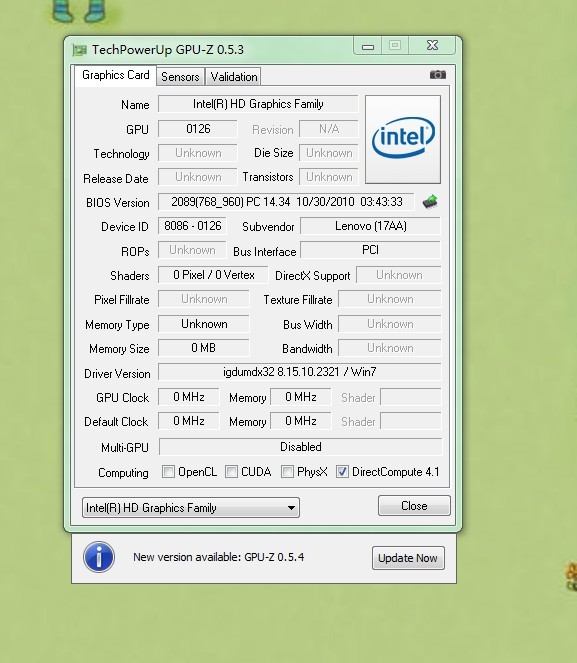Uncheck the DirectCompute 4.1 checkbox

tap(342, 471)
